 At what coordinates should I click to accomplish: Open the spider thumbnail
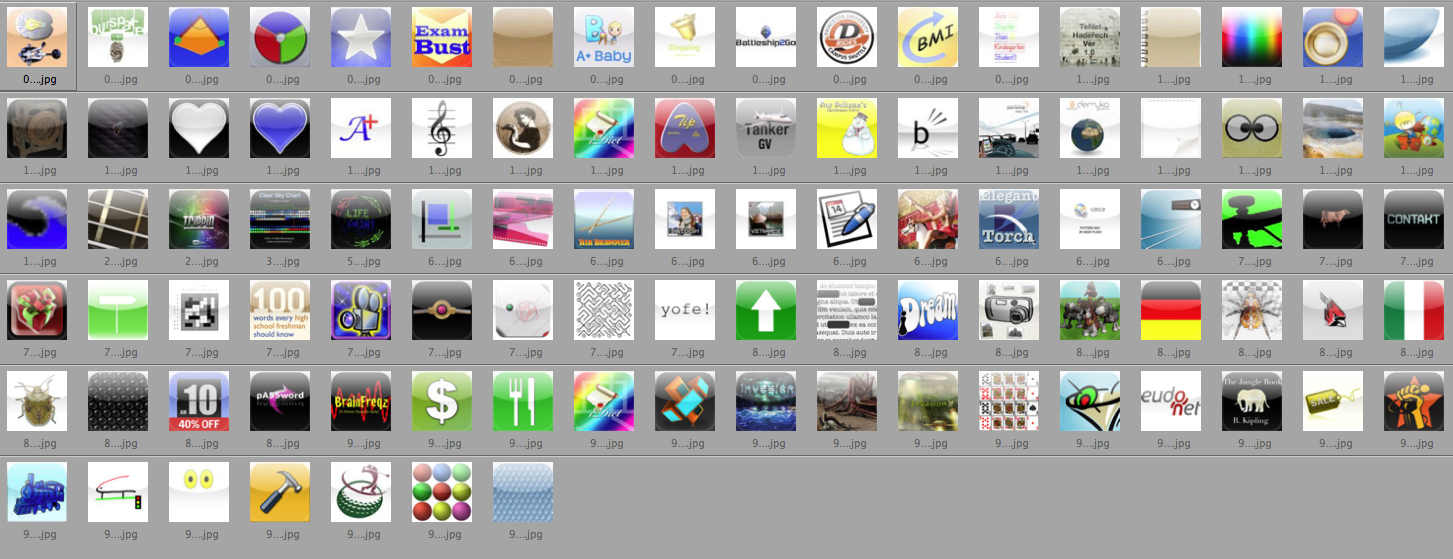1252,310
